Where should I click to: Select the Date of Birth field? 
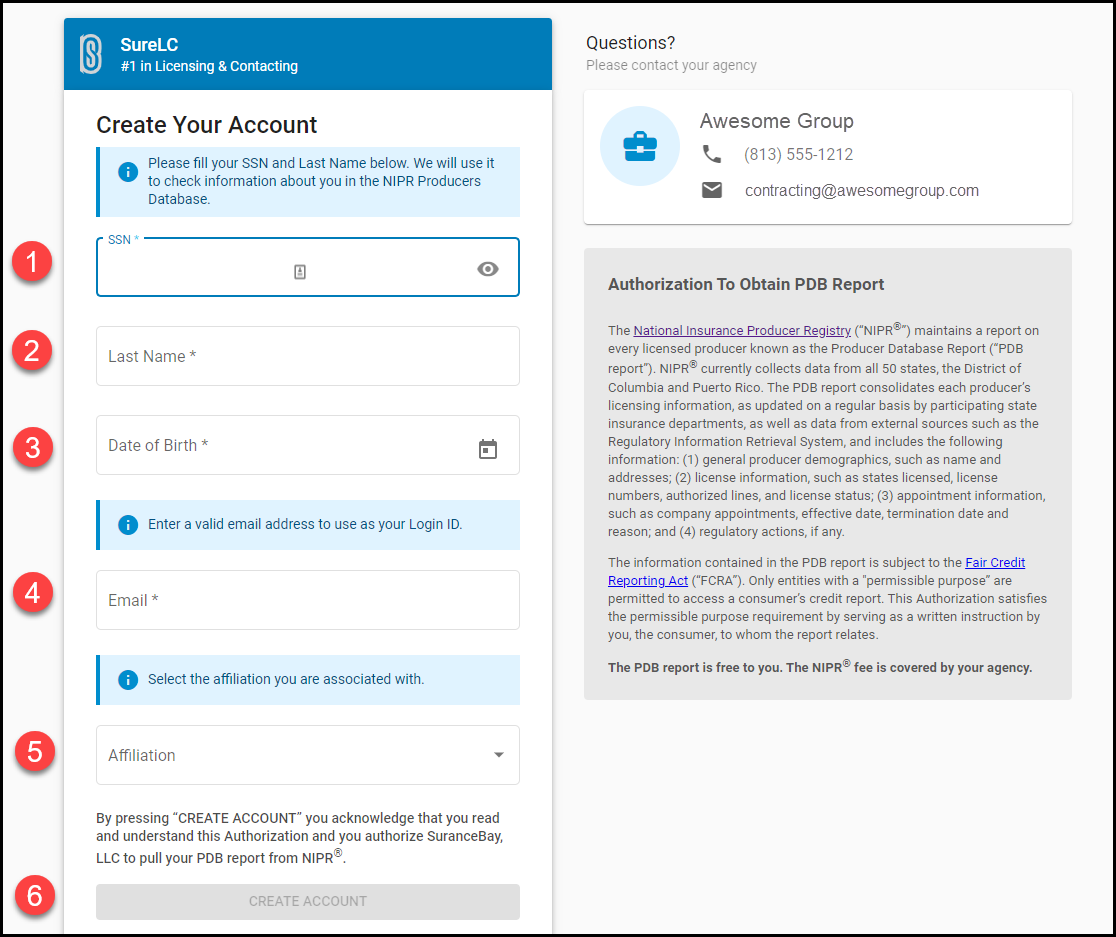[x=307, y=445]
